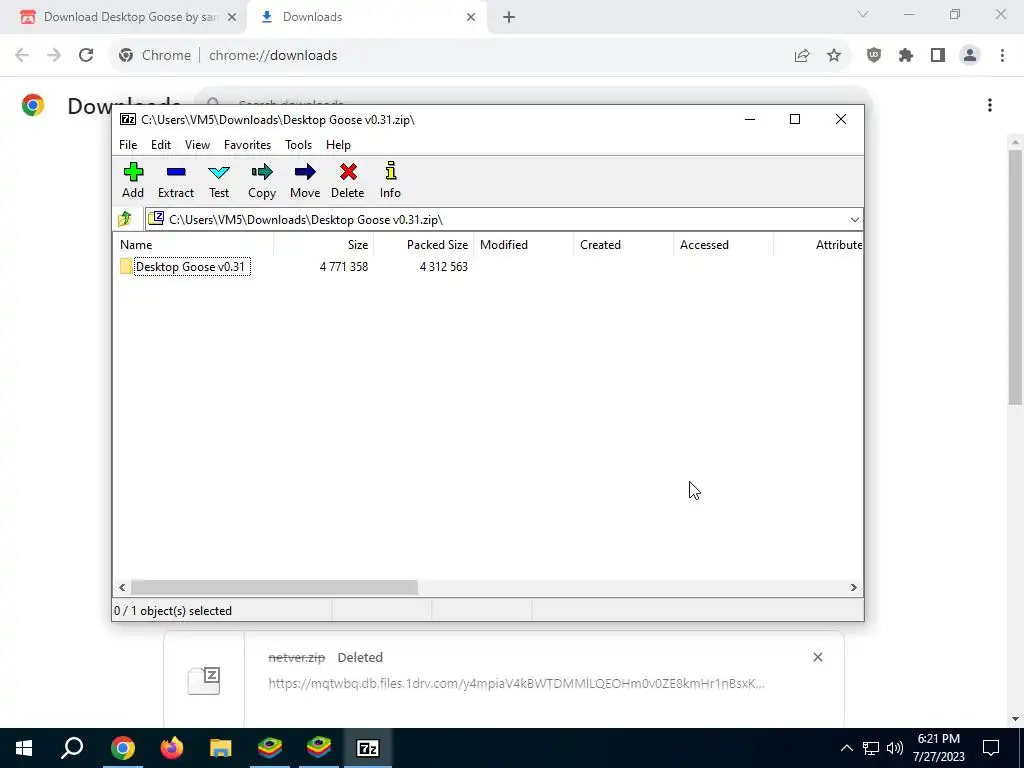Image resolution: width=1024 pixels, height=768 pixels.
Task: Click the Chrome back arrow
Action: [22, 56]
